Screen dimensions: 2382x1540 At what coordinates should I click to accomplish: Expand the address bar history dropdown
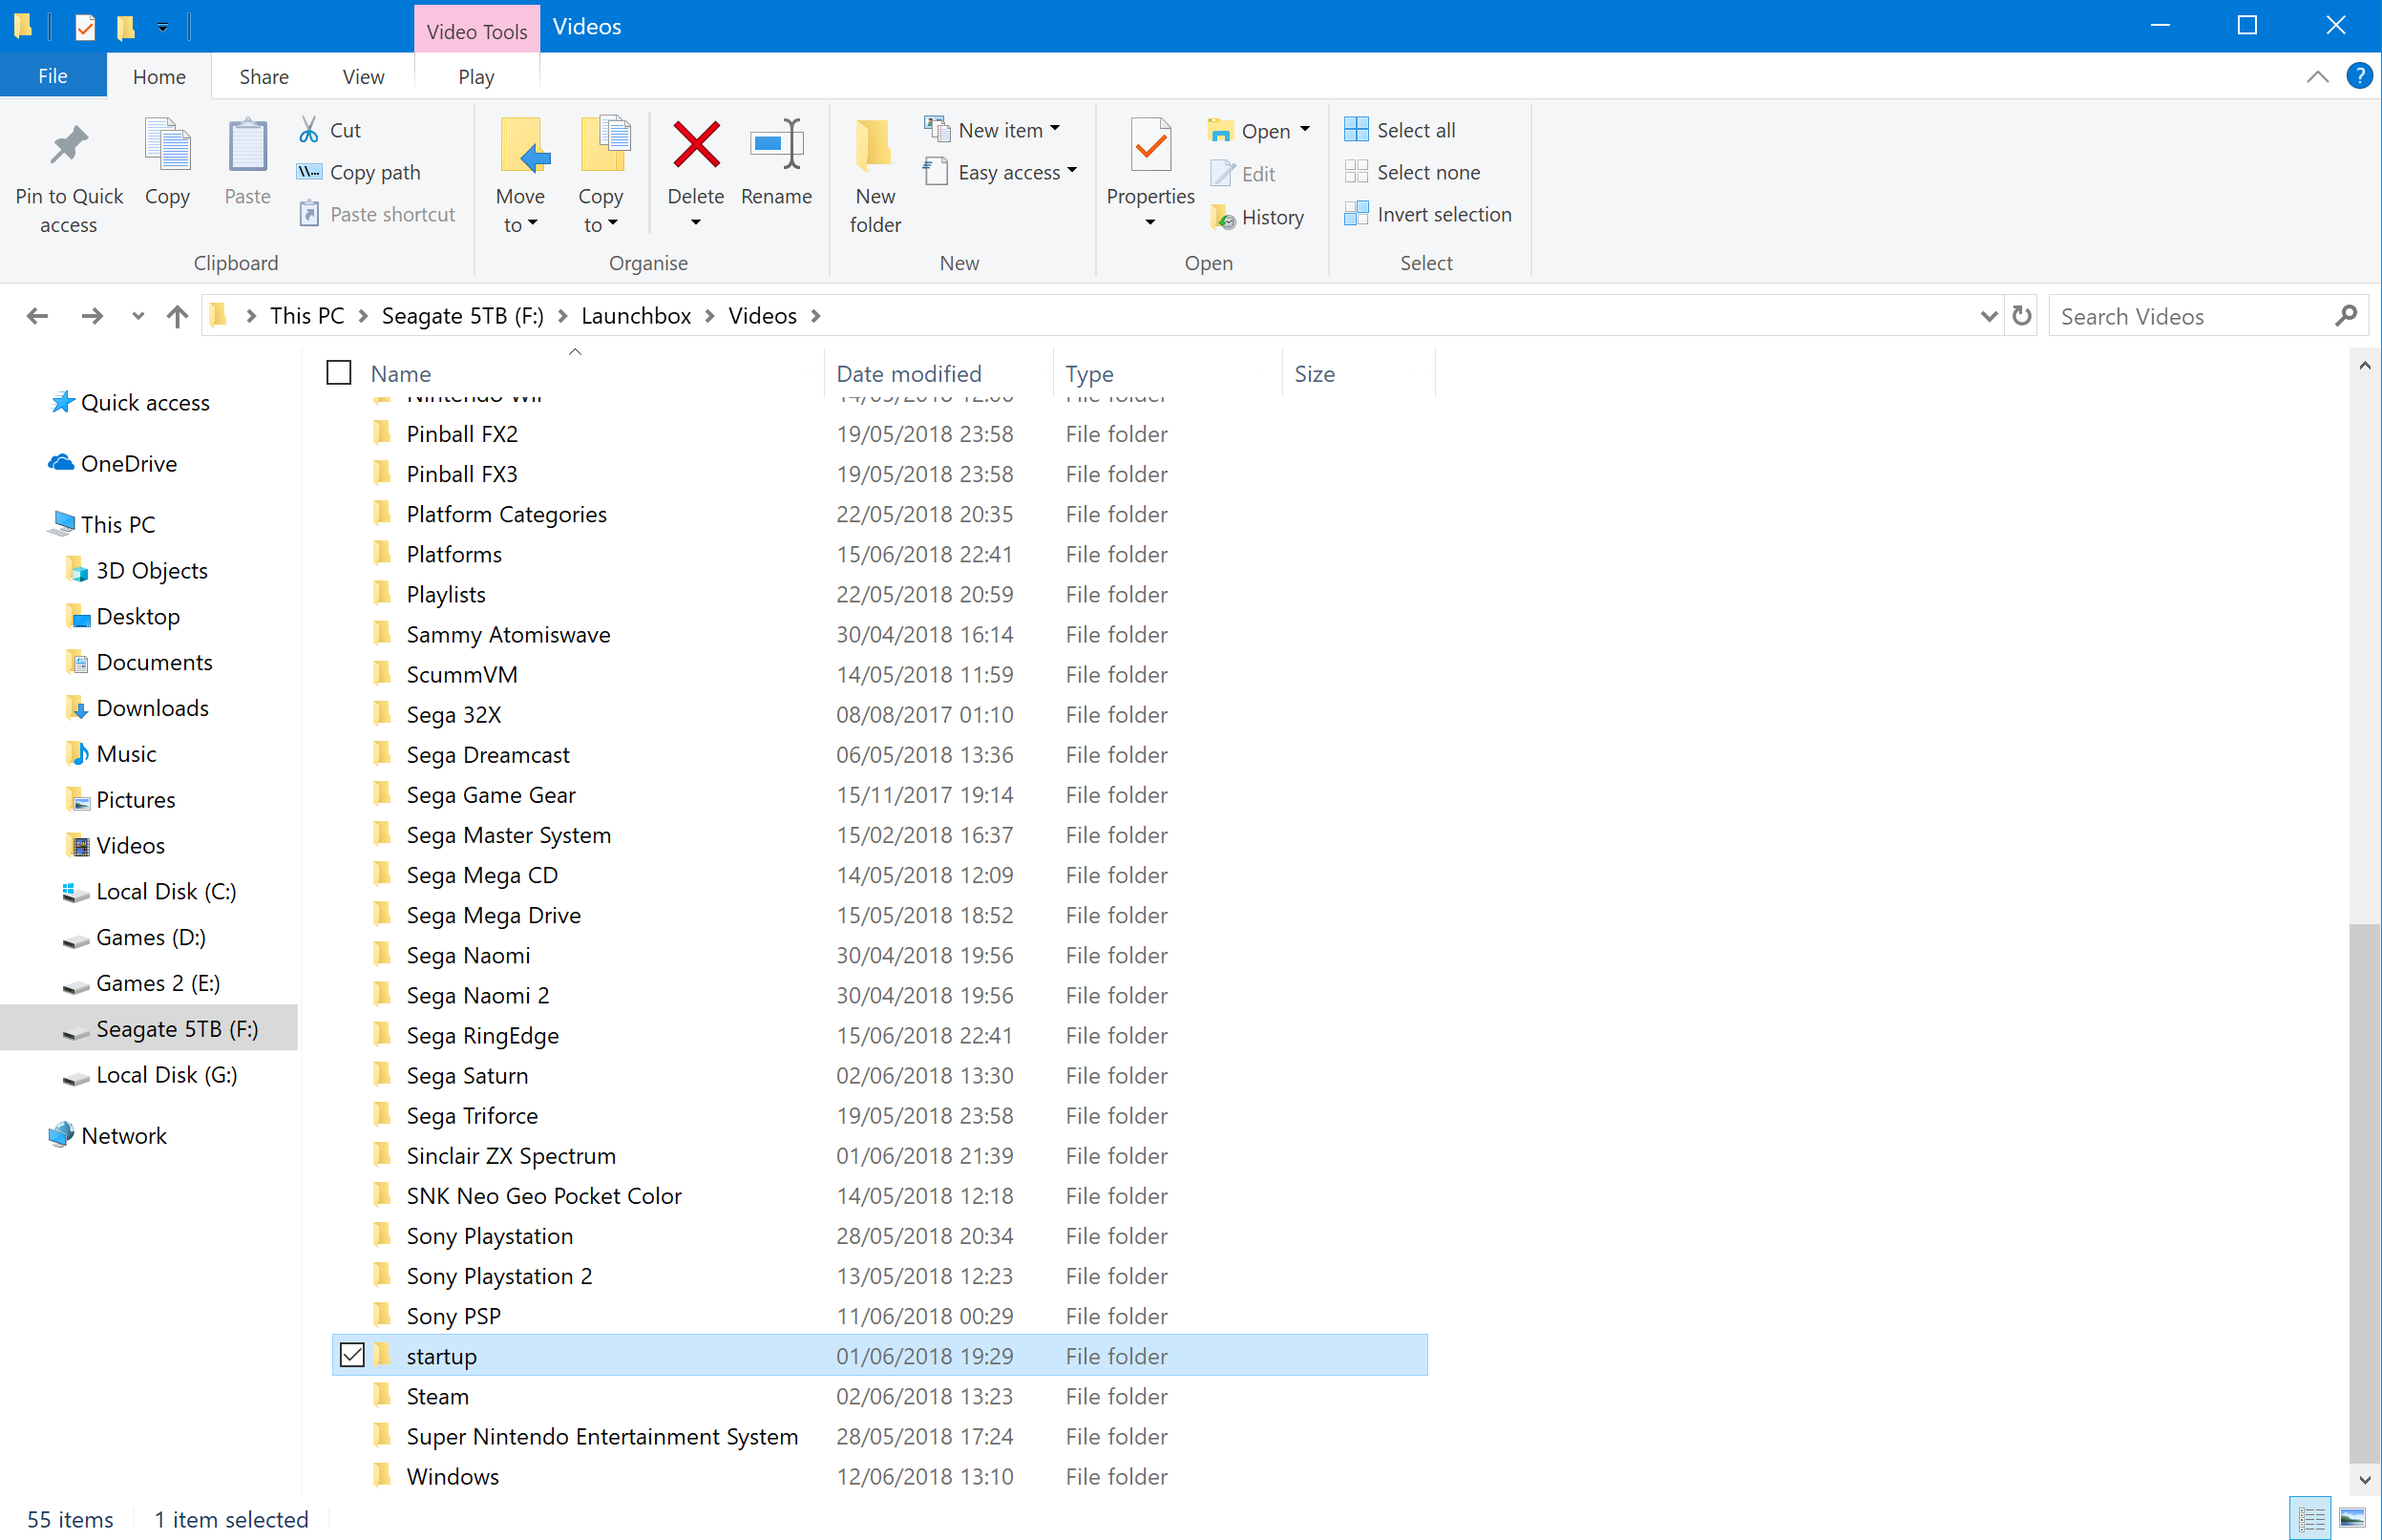pos(1988,316)
